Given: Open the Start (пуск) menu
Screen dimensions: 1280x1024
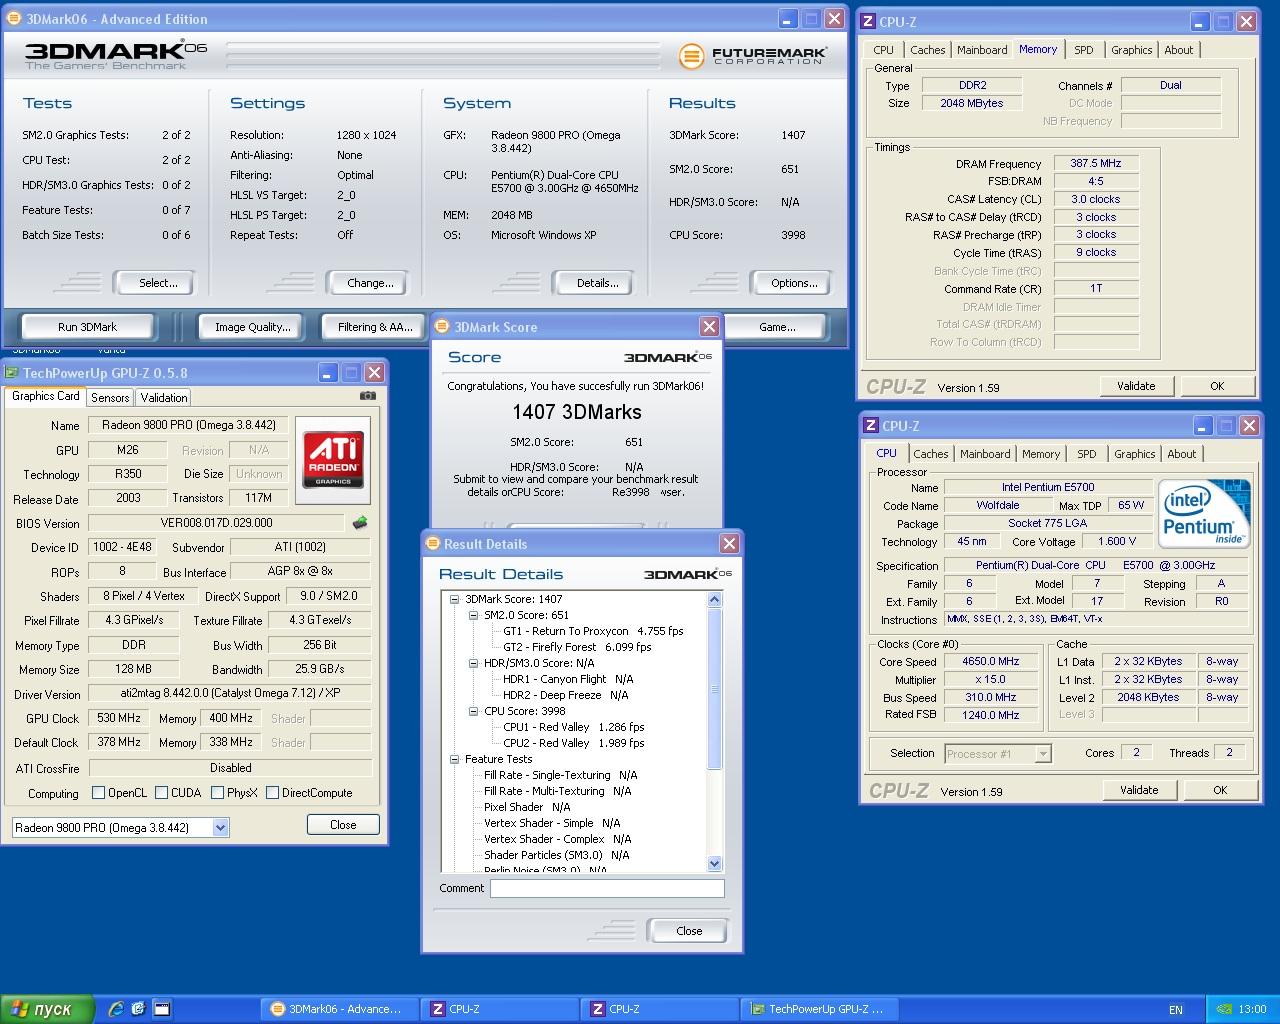Looking at the screenshot, I should click(x=47, y=1009).
